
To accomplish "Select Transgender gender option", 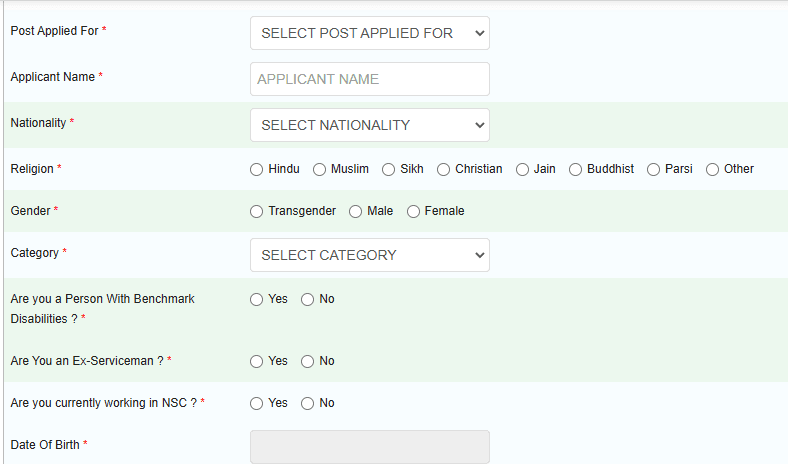I will (x=257, y=211).
